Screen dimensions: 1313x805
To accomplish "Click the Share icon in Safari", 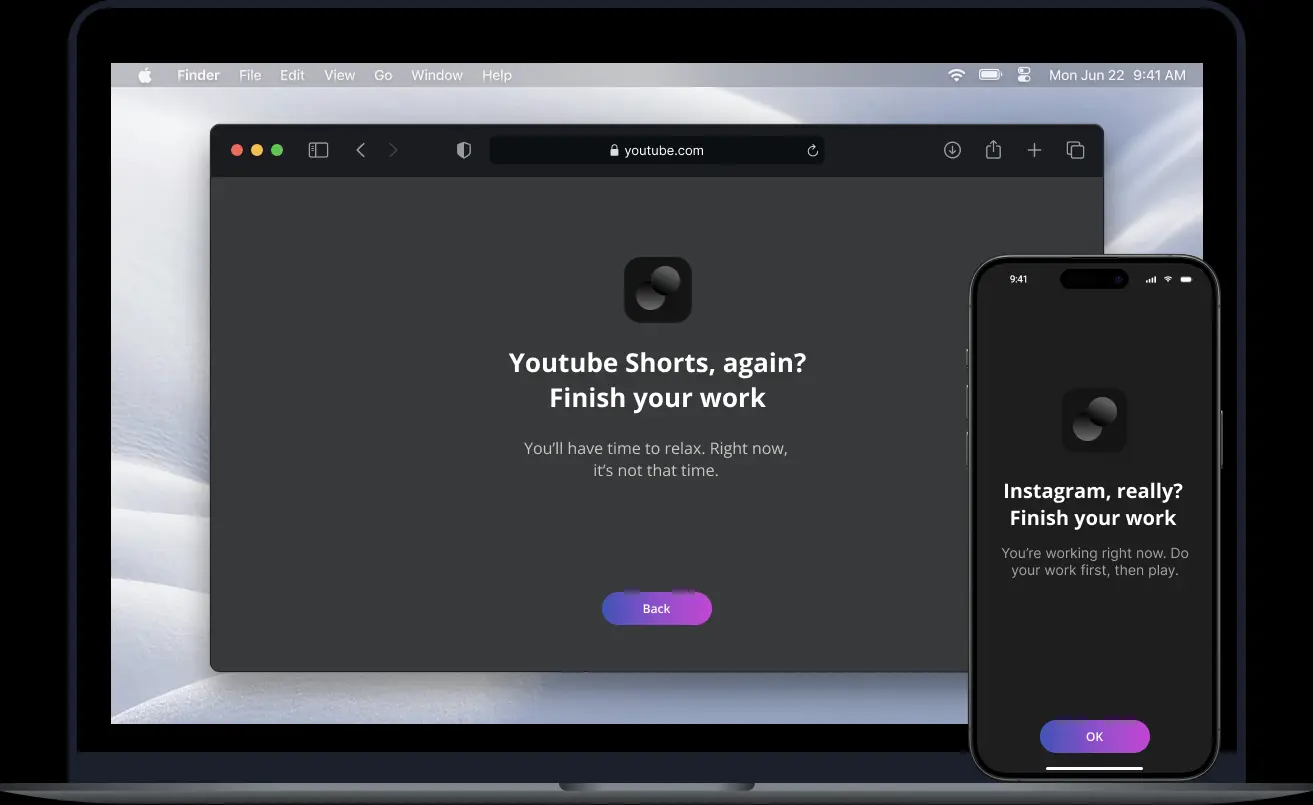I will pos(993,150).
